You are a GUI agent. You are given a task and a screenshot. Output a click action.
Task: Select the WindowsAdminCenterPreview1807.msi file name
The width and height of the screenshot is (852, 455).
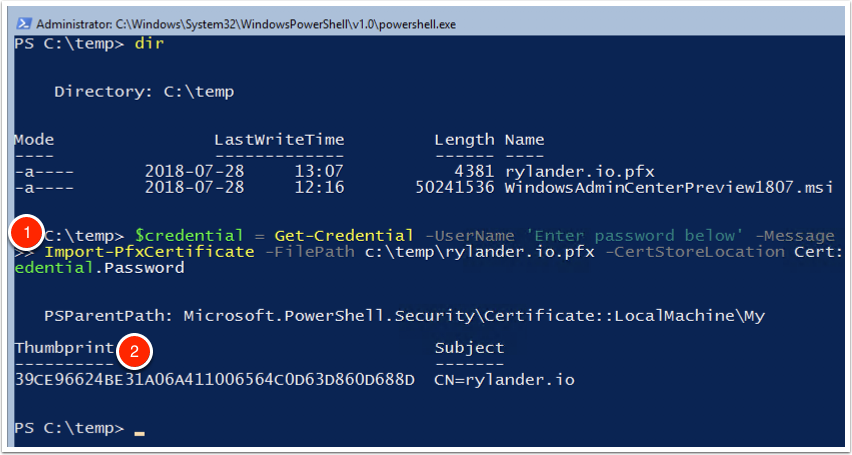click(x=668, y=188)
